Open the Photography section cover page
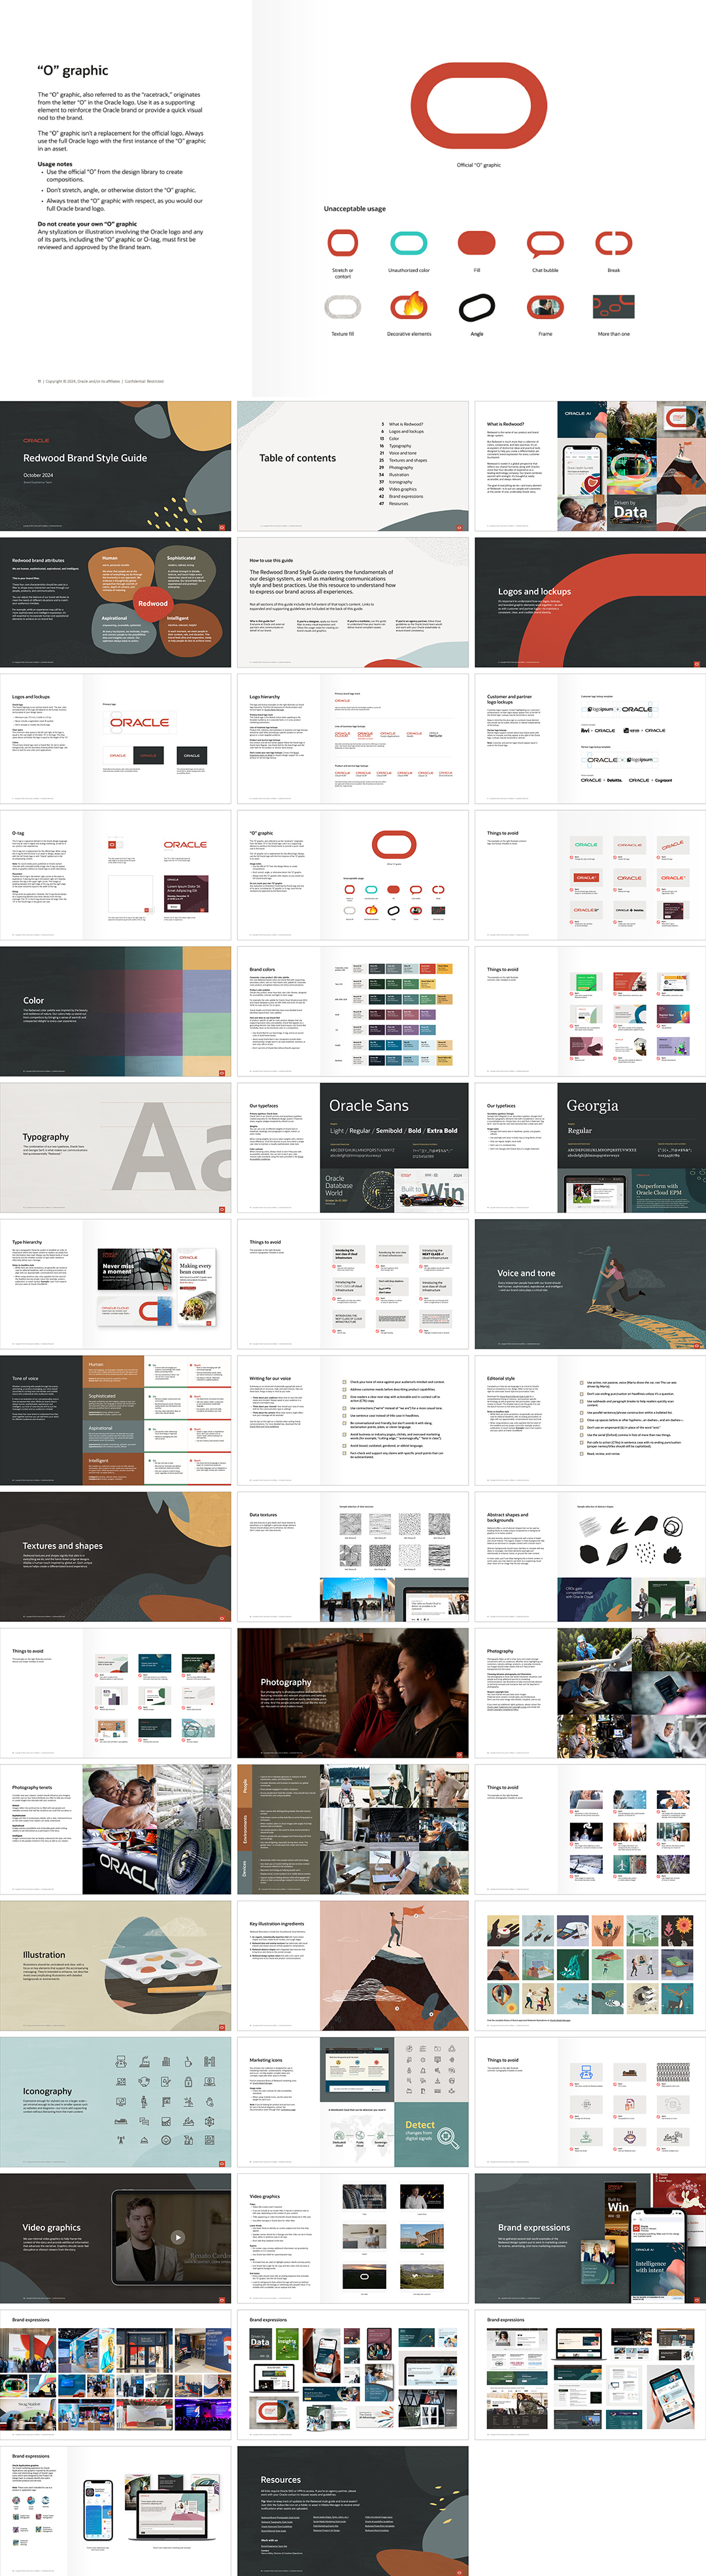The height and width of the screenshot is (2576, 706). [x=352, y=1692]
